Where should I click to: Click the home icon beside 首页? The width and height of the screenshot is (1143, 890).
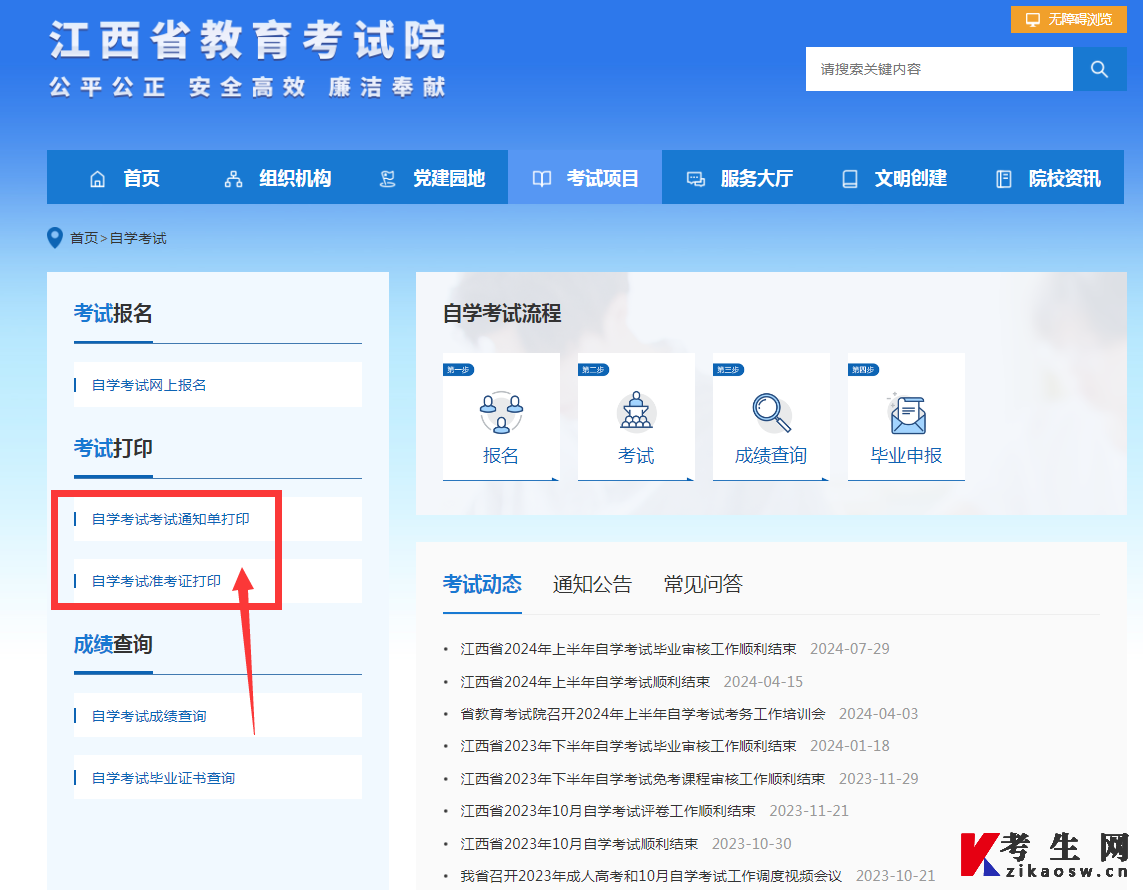(97, 177)
